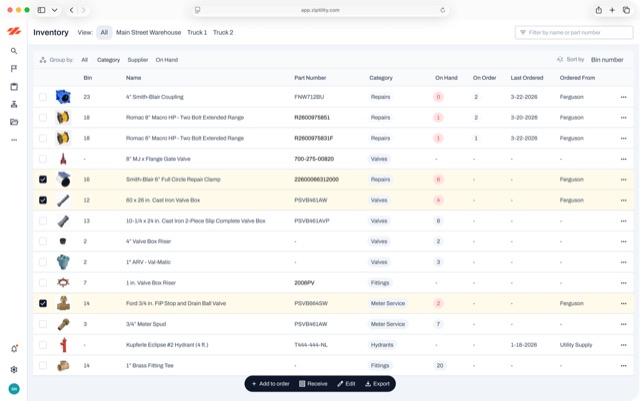Click part number 700-275-00820
This screenshot has height=401, width=640.
(x=314, y=159)
